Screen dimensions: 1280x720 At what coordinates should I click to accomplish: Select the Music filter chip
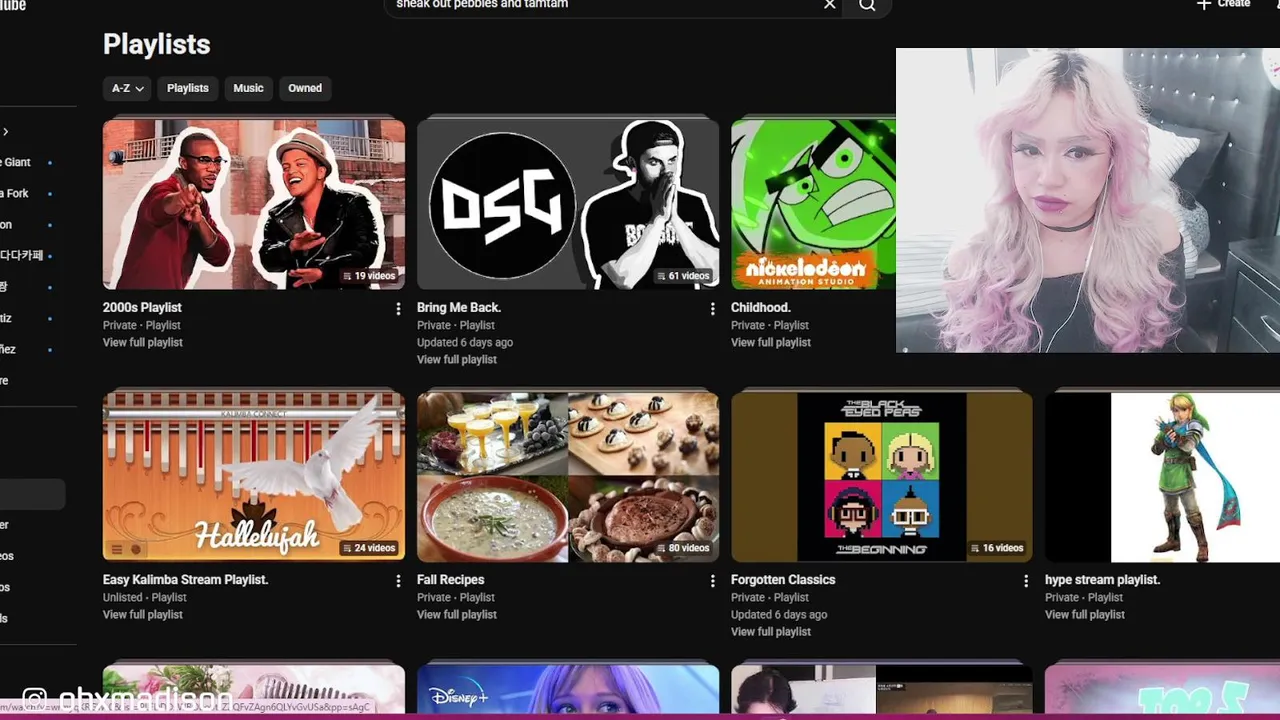coord(248,88)
